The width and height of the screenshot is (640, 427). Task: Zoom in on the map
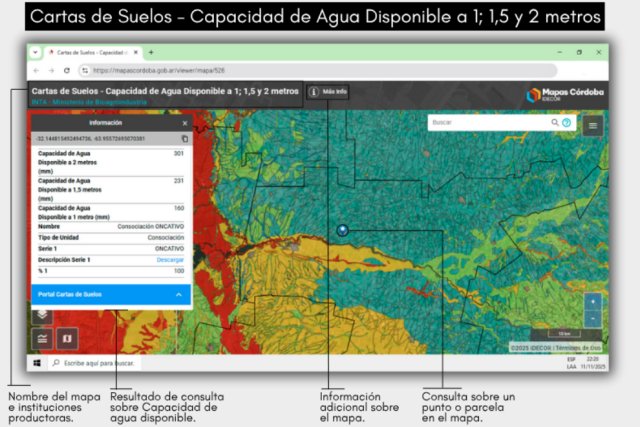coord(593,301)
